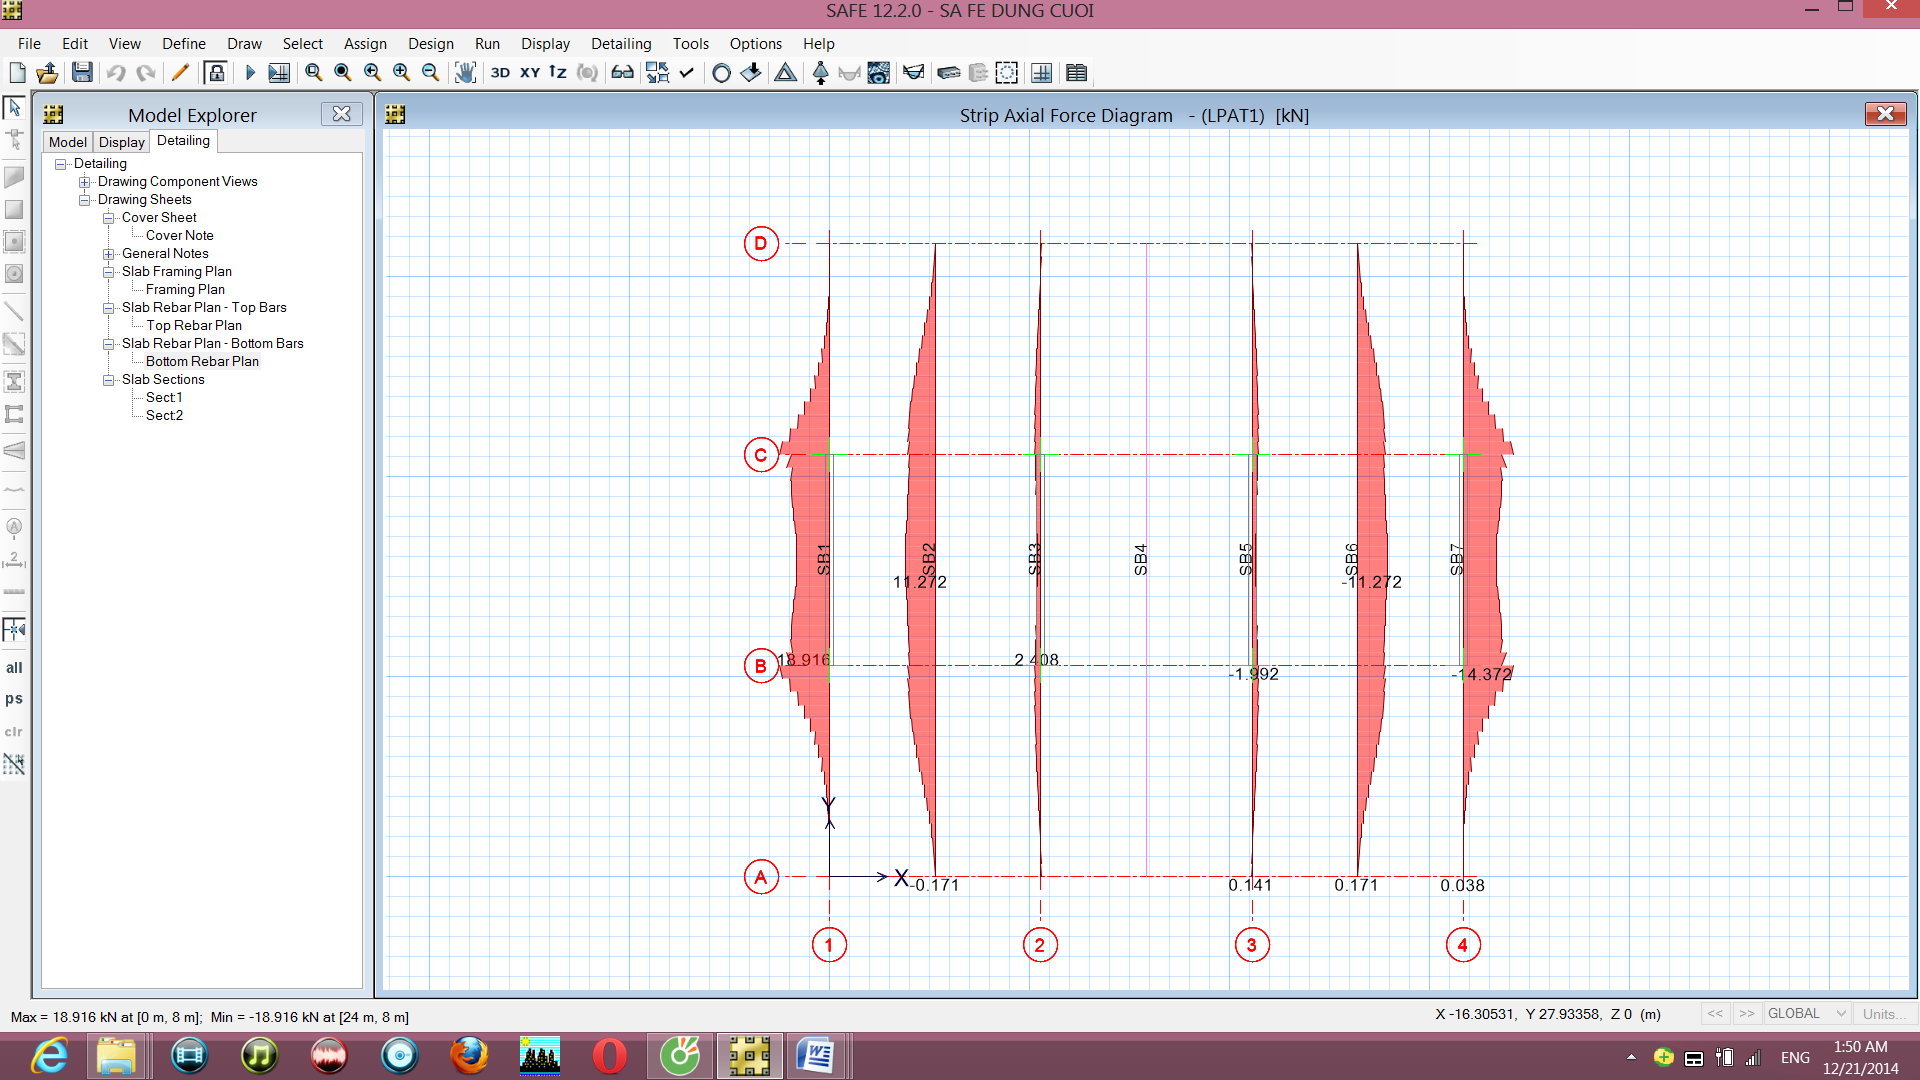Collapse the Detailing root tree node
Image resolution: width=1920 pixels, height=1080 pixels.
click(x=60, y=164)
